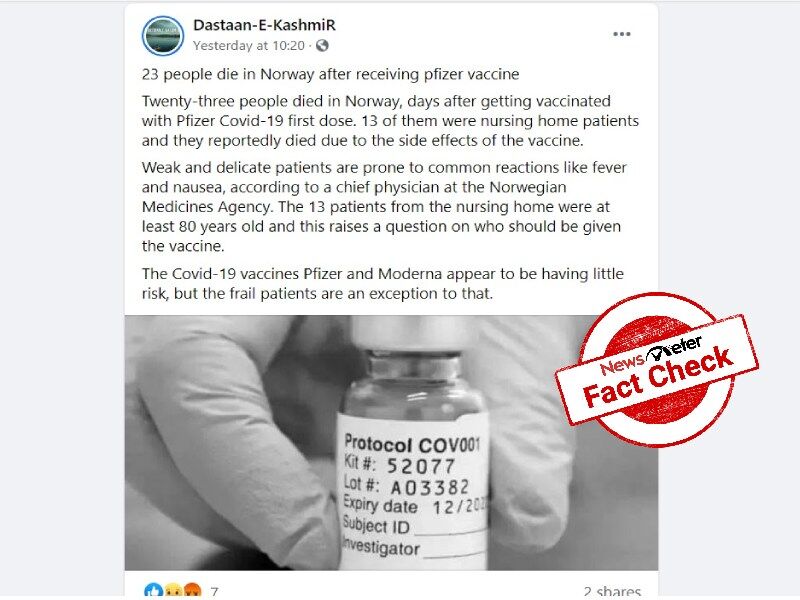Open the 'Yesterday at 10:20' timestamp
The height and width of the screenshot is (600, 800).
[249, 46]
